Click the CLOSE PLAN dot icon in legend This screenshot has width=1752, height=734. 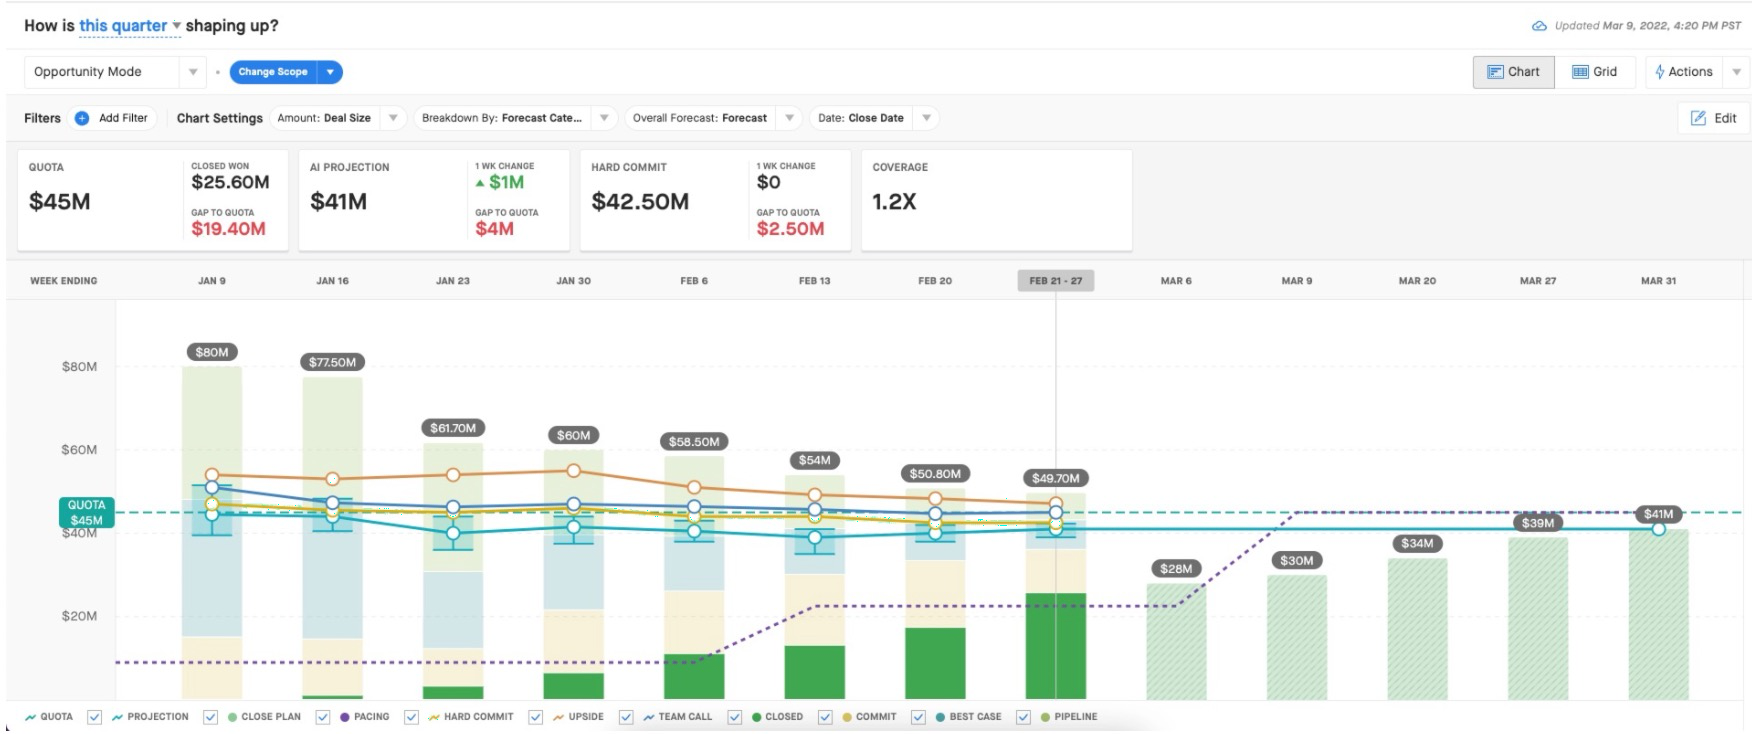pos(233,717)
